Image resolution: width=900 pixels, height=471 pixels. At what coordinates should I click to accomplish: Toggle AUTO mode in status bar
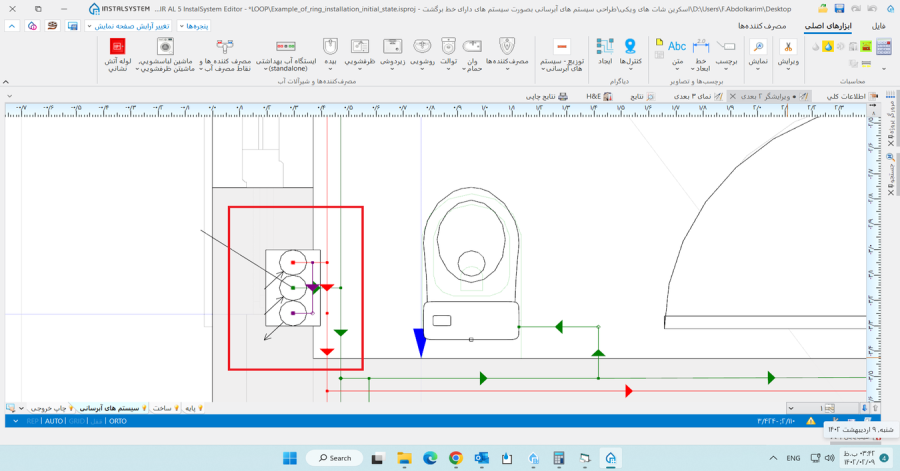coord(53,421)
